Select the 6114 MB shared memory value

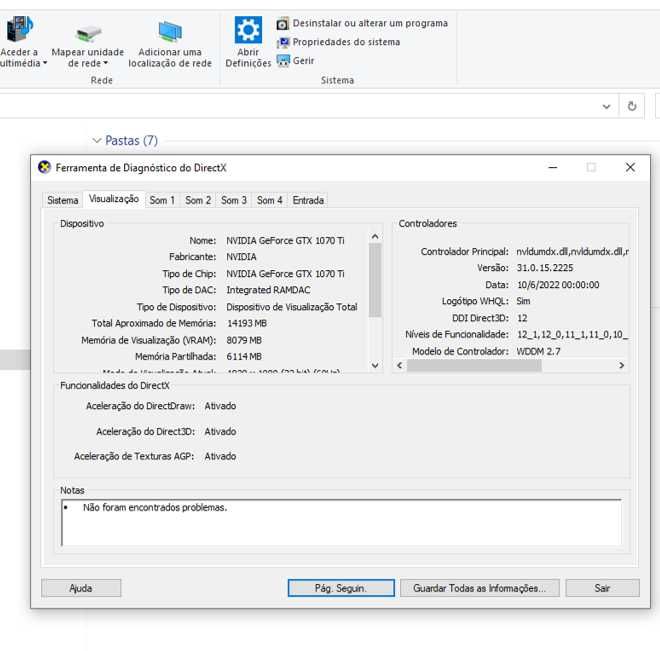[244, 356]
